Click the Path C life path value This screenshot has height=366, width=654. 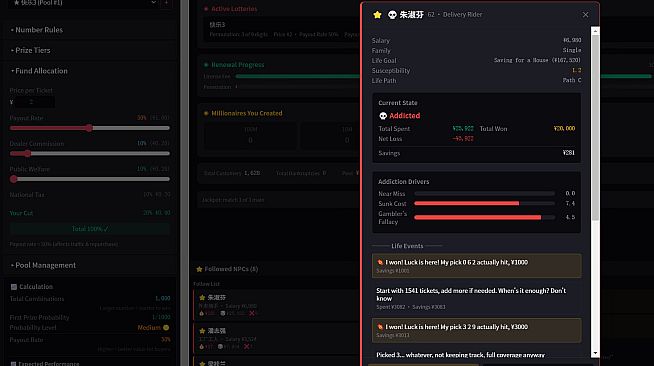coord(572,80)
